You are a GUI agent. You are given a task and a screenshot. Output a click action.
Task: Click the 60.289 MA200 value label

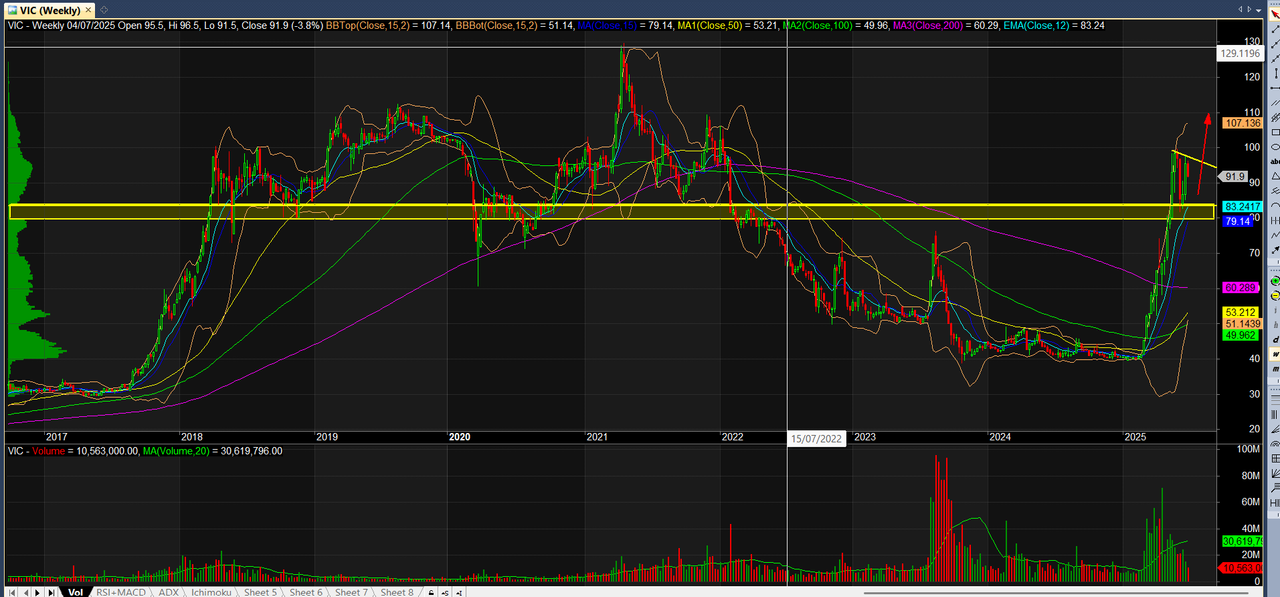tap(1240, 287)
